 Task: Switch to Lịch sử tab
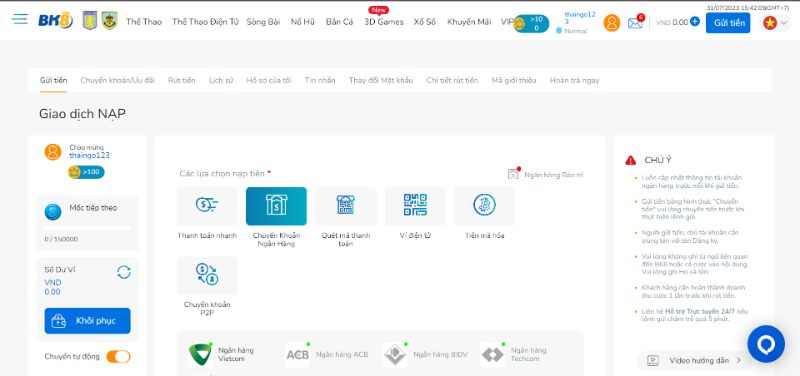221,80
